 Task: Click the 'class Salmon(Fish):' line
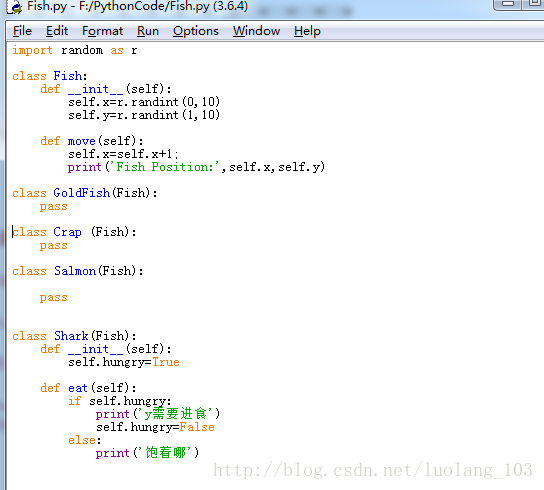click(78, 271)
